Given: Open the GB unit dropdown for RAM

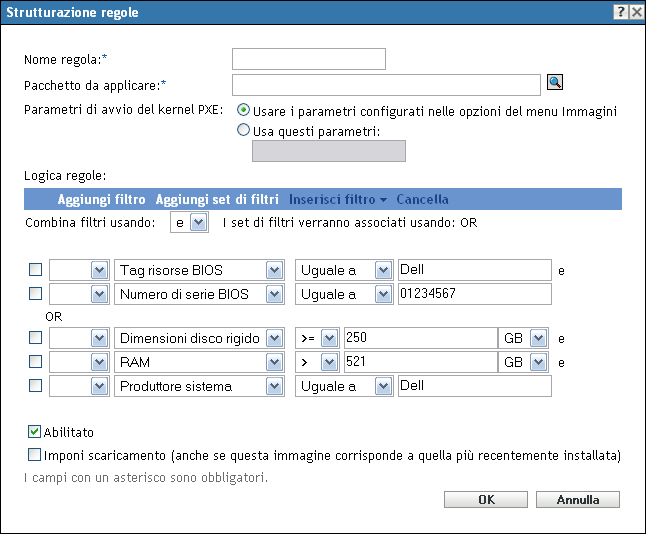Looking at the screenshot, I should pyautogui.click(x=539, y=361).
